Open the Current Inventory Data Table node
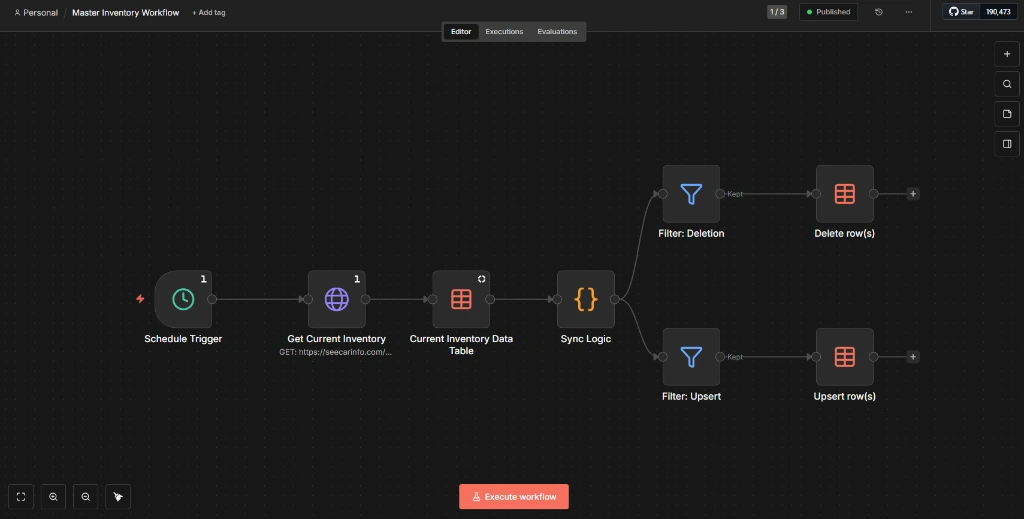Image resolution: width=1024 pixels, height=519 pixels. coord(461,299)
